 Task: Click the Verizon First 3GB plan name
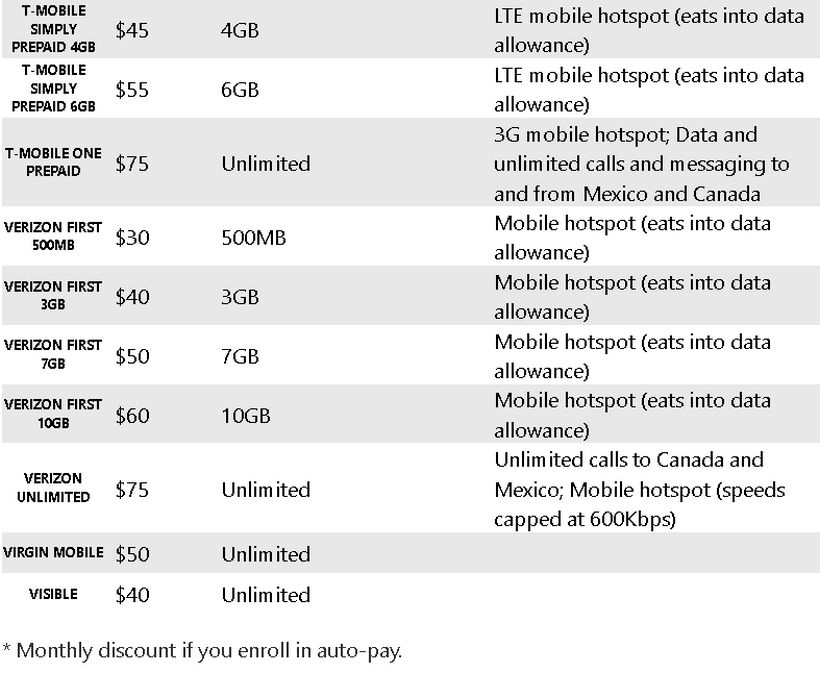click(53, 295)
